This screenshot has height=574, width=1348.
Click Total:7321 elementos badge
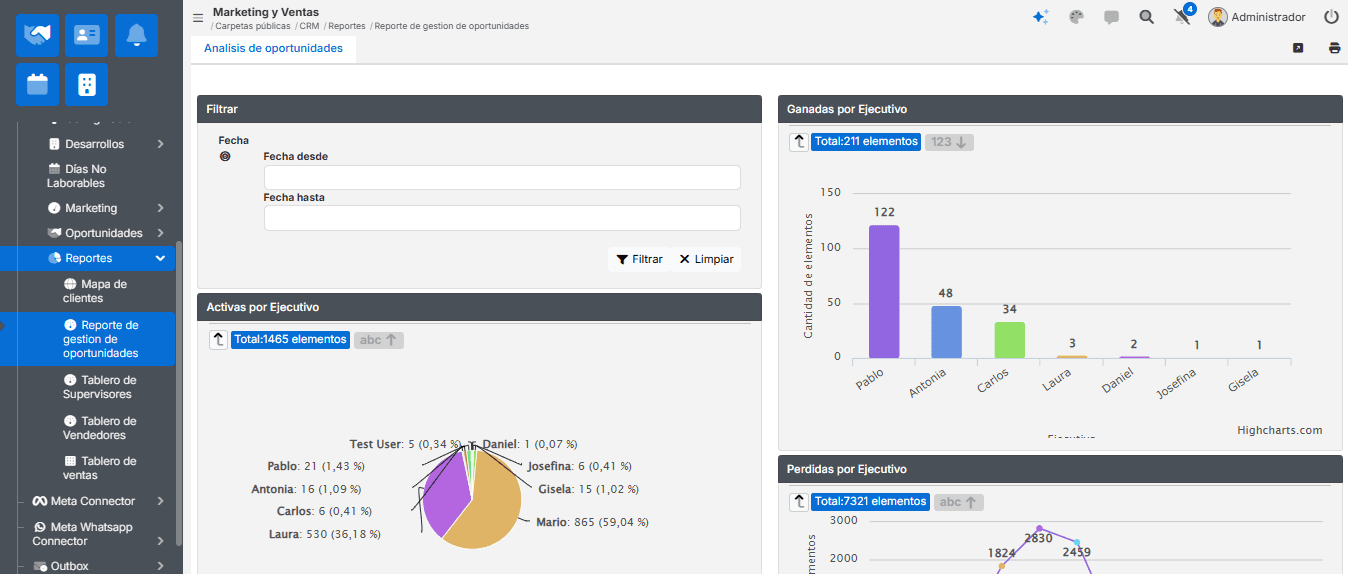(870, 502)
